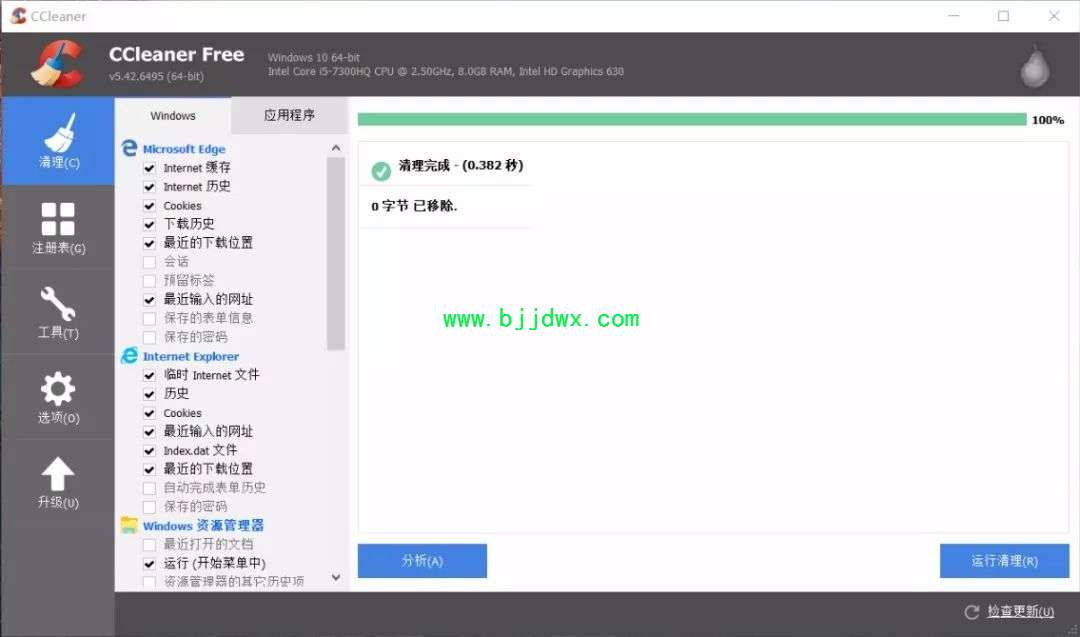
Task: Toggle Edge's 最近输入的网址 checkbox
Action: click(149, 300)
